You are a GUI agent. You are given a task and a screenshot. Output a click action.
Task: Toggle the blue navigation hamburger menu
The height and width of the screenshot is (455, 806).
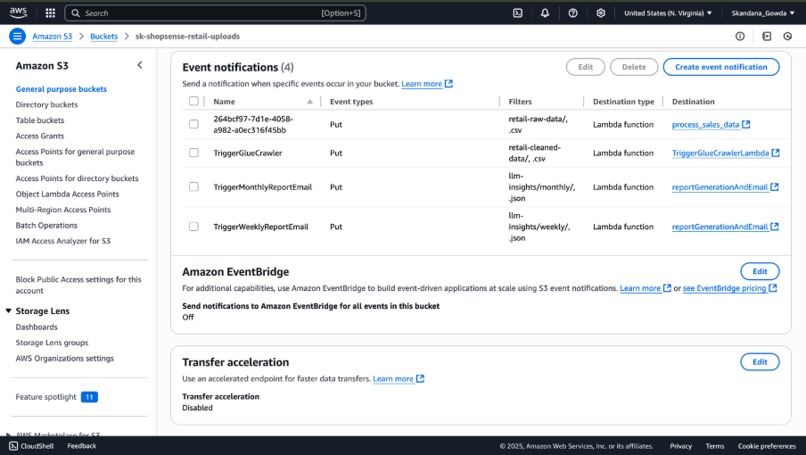[17, 36]
